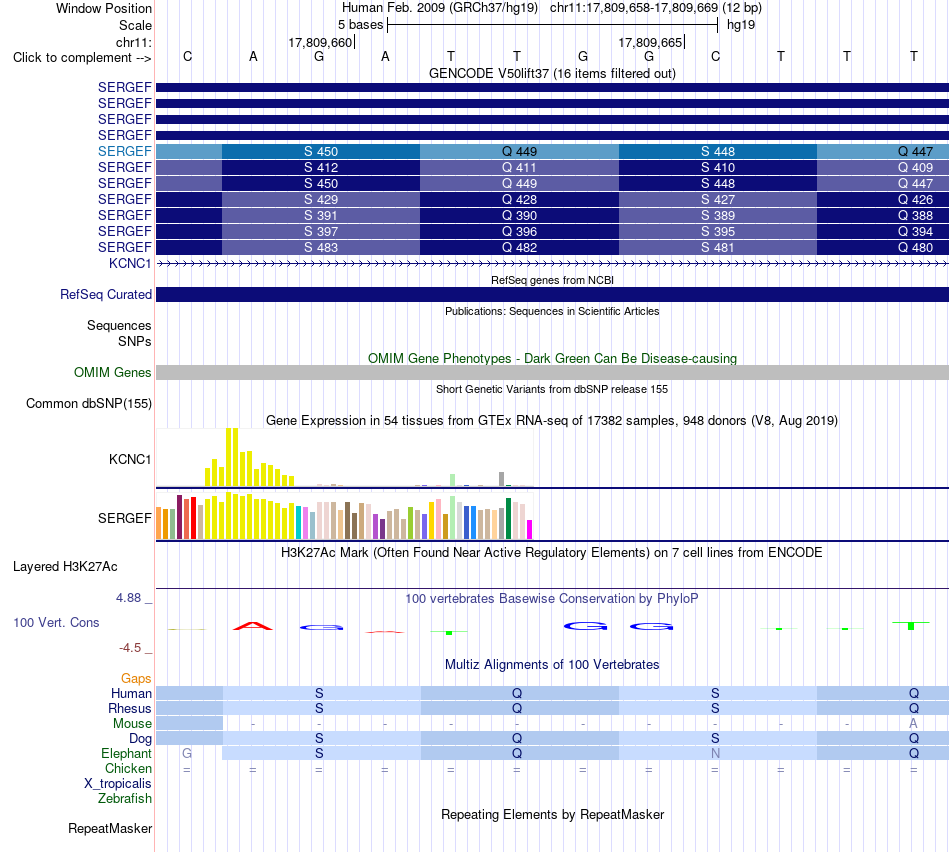The height and width of the screenshot is (852, 950).
Task: Click codon Q 390 in SERGEF transcript
Action: [519, 215]
